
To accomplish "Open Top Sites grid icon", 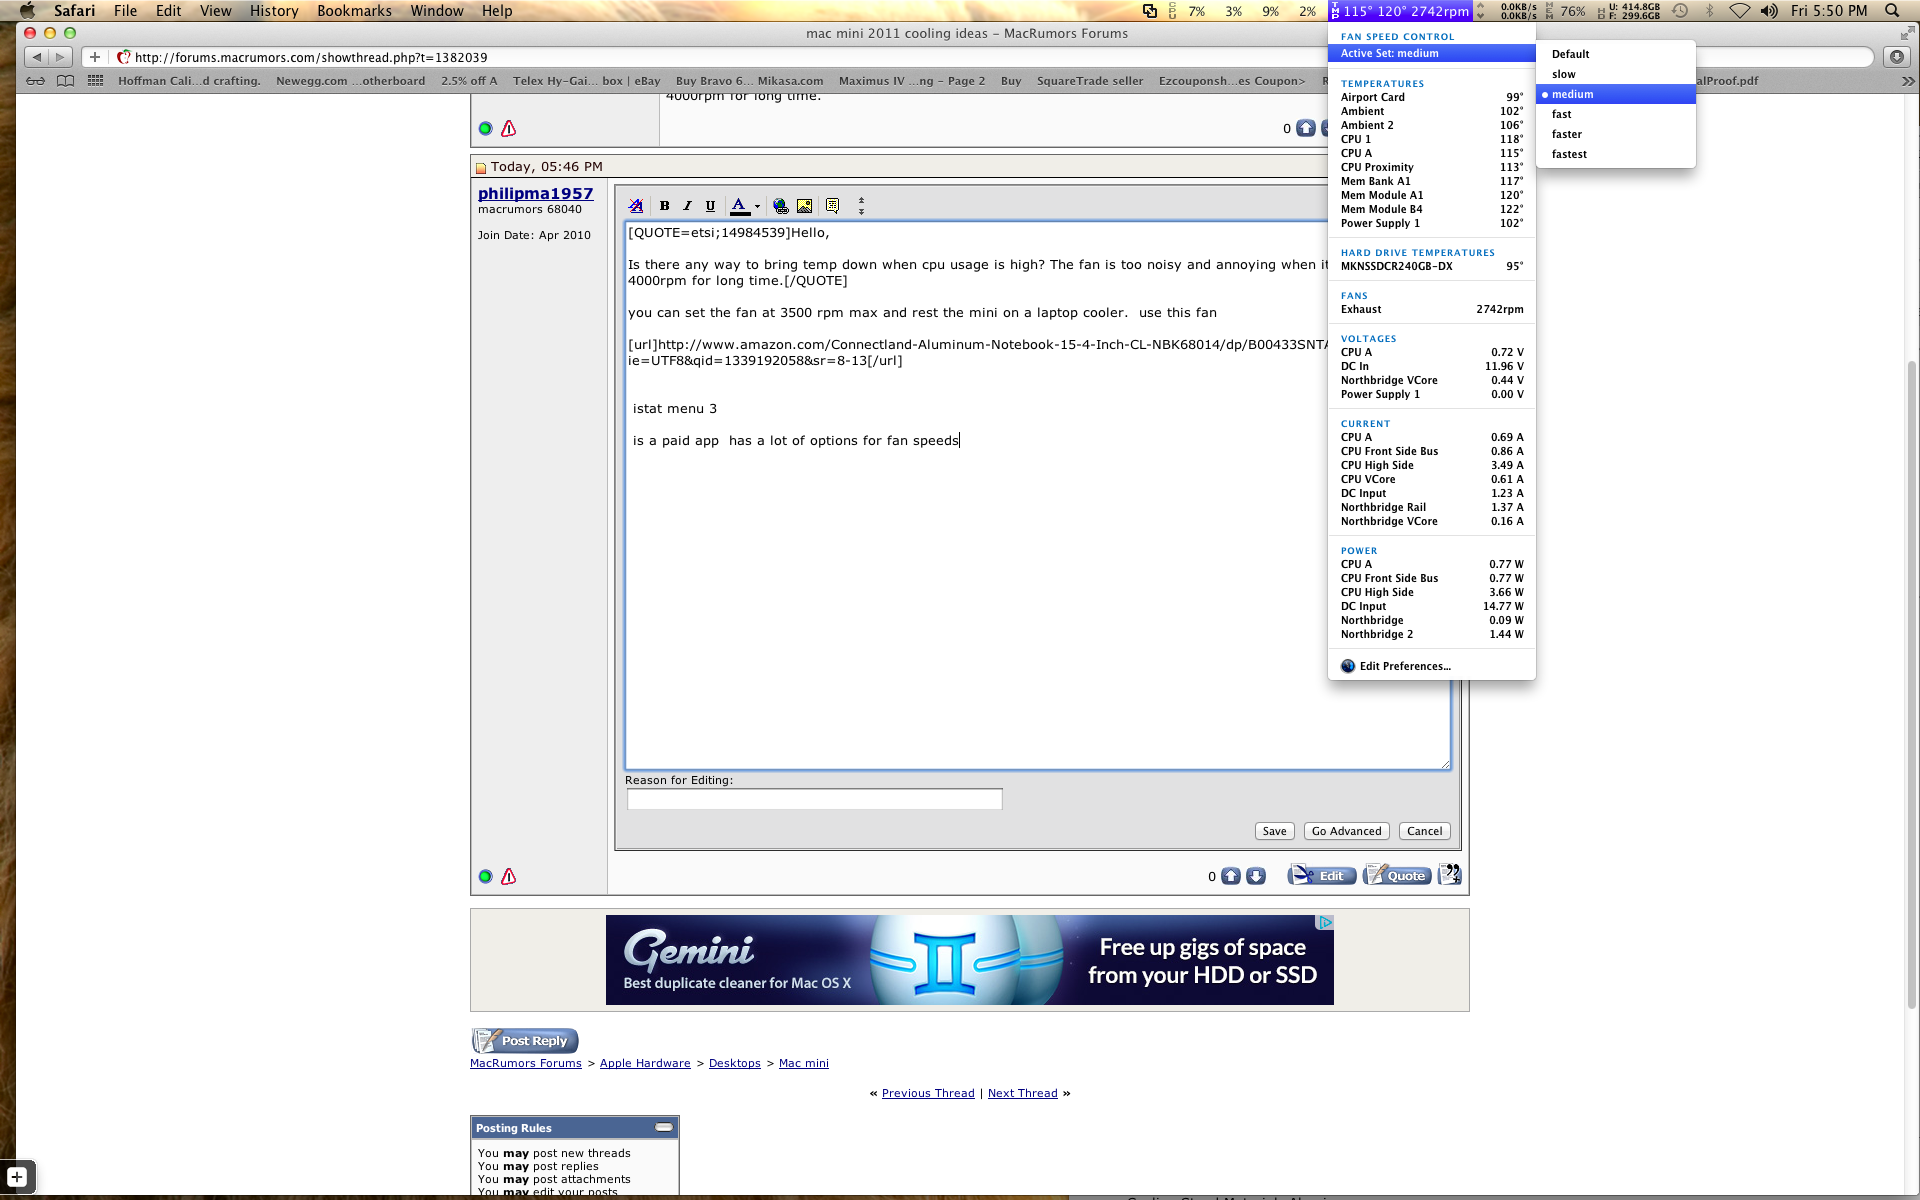I will [x=95, y=81].
